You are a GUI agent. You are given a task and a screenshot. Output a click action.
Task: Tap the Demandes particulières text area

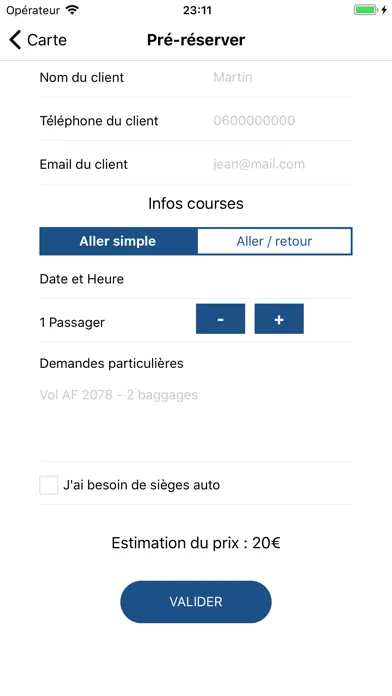[196, 422]
